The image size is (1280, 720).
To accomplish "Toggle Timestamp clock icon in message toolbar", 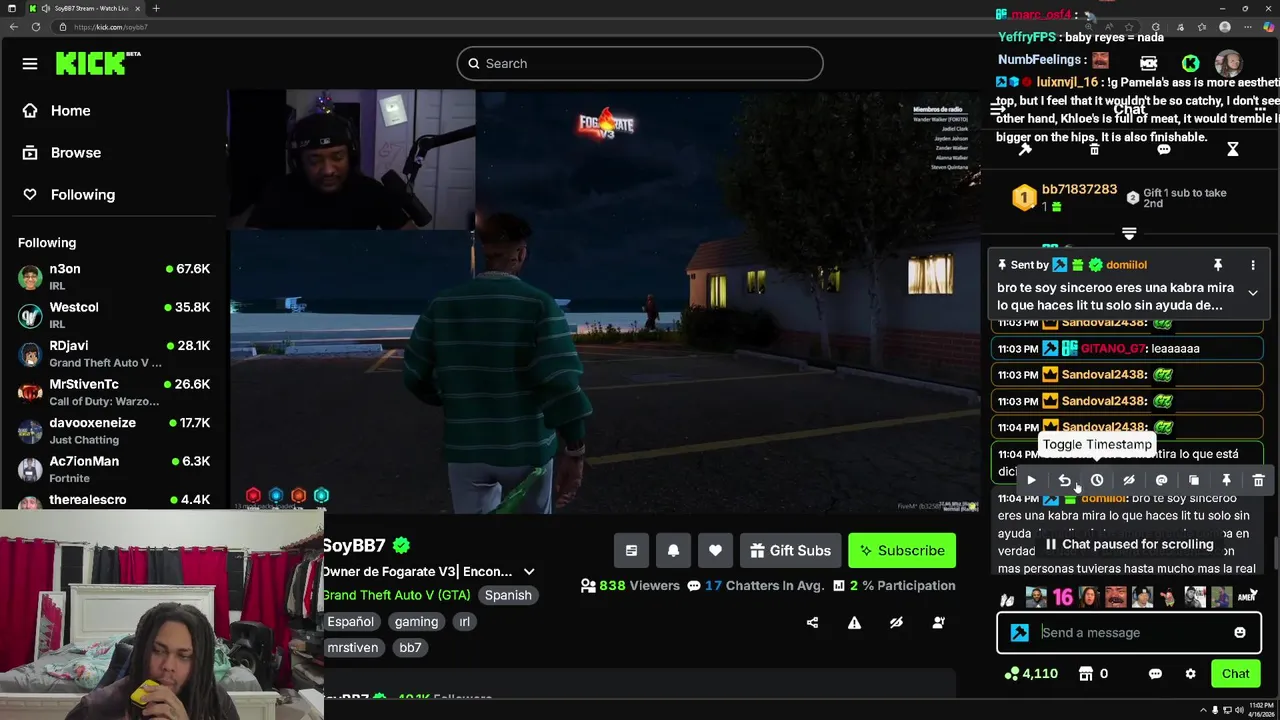I will pos(1097,481).
